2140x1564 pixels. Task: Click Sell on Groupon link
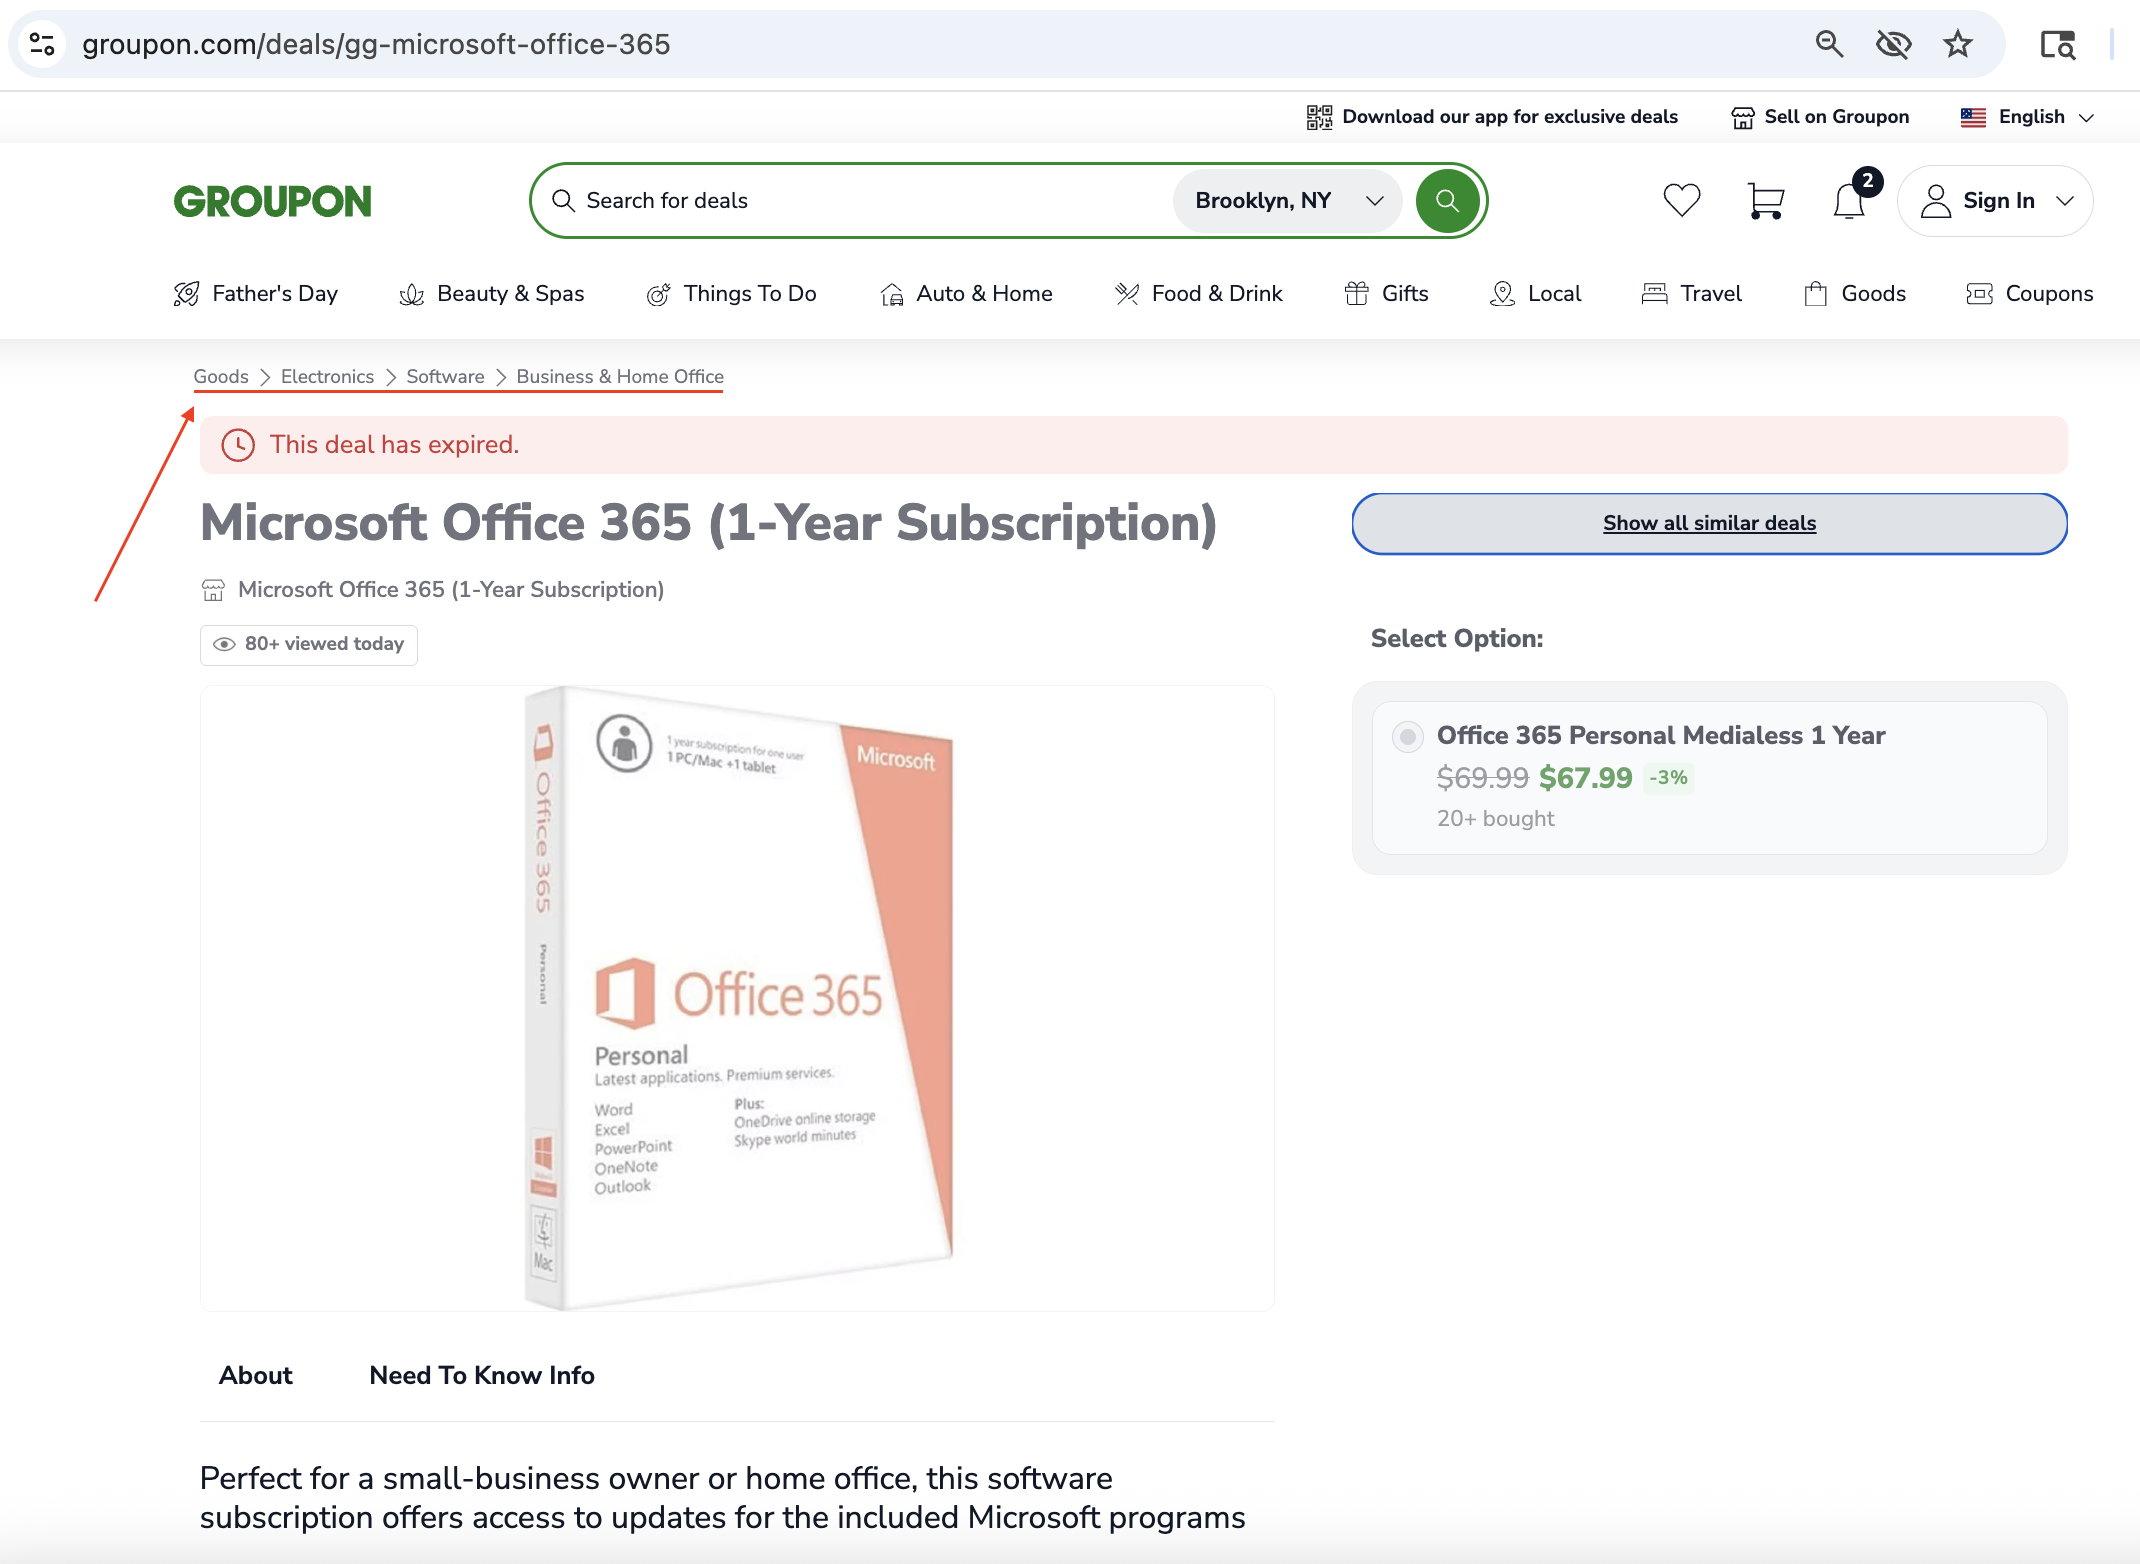pos(1837,117)
